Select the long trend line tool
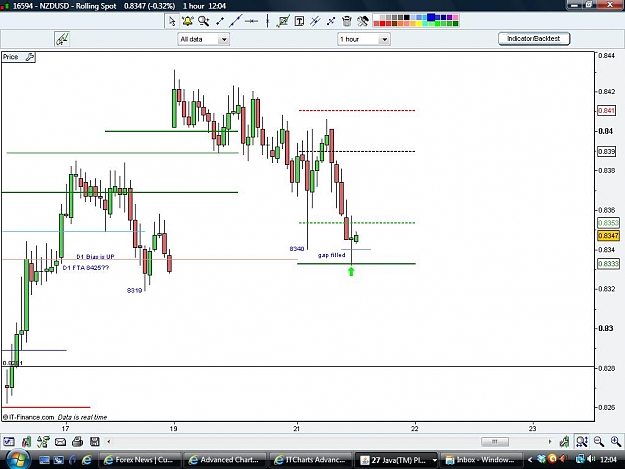This screenshot has height=469, width=625. [235, 21]
